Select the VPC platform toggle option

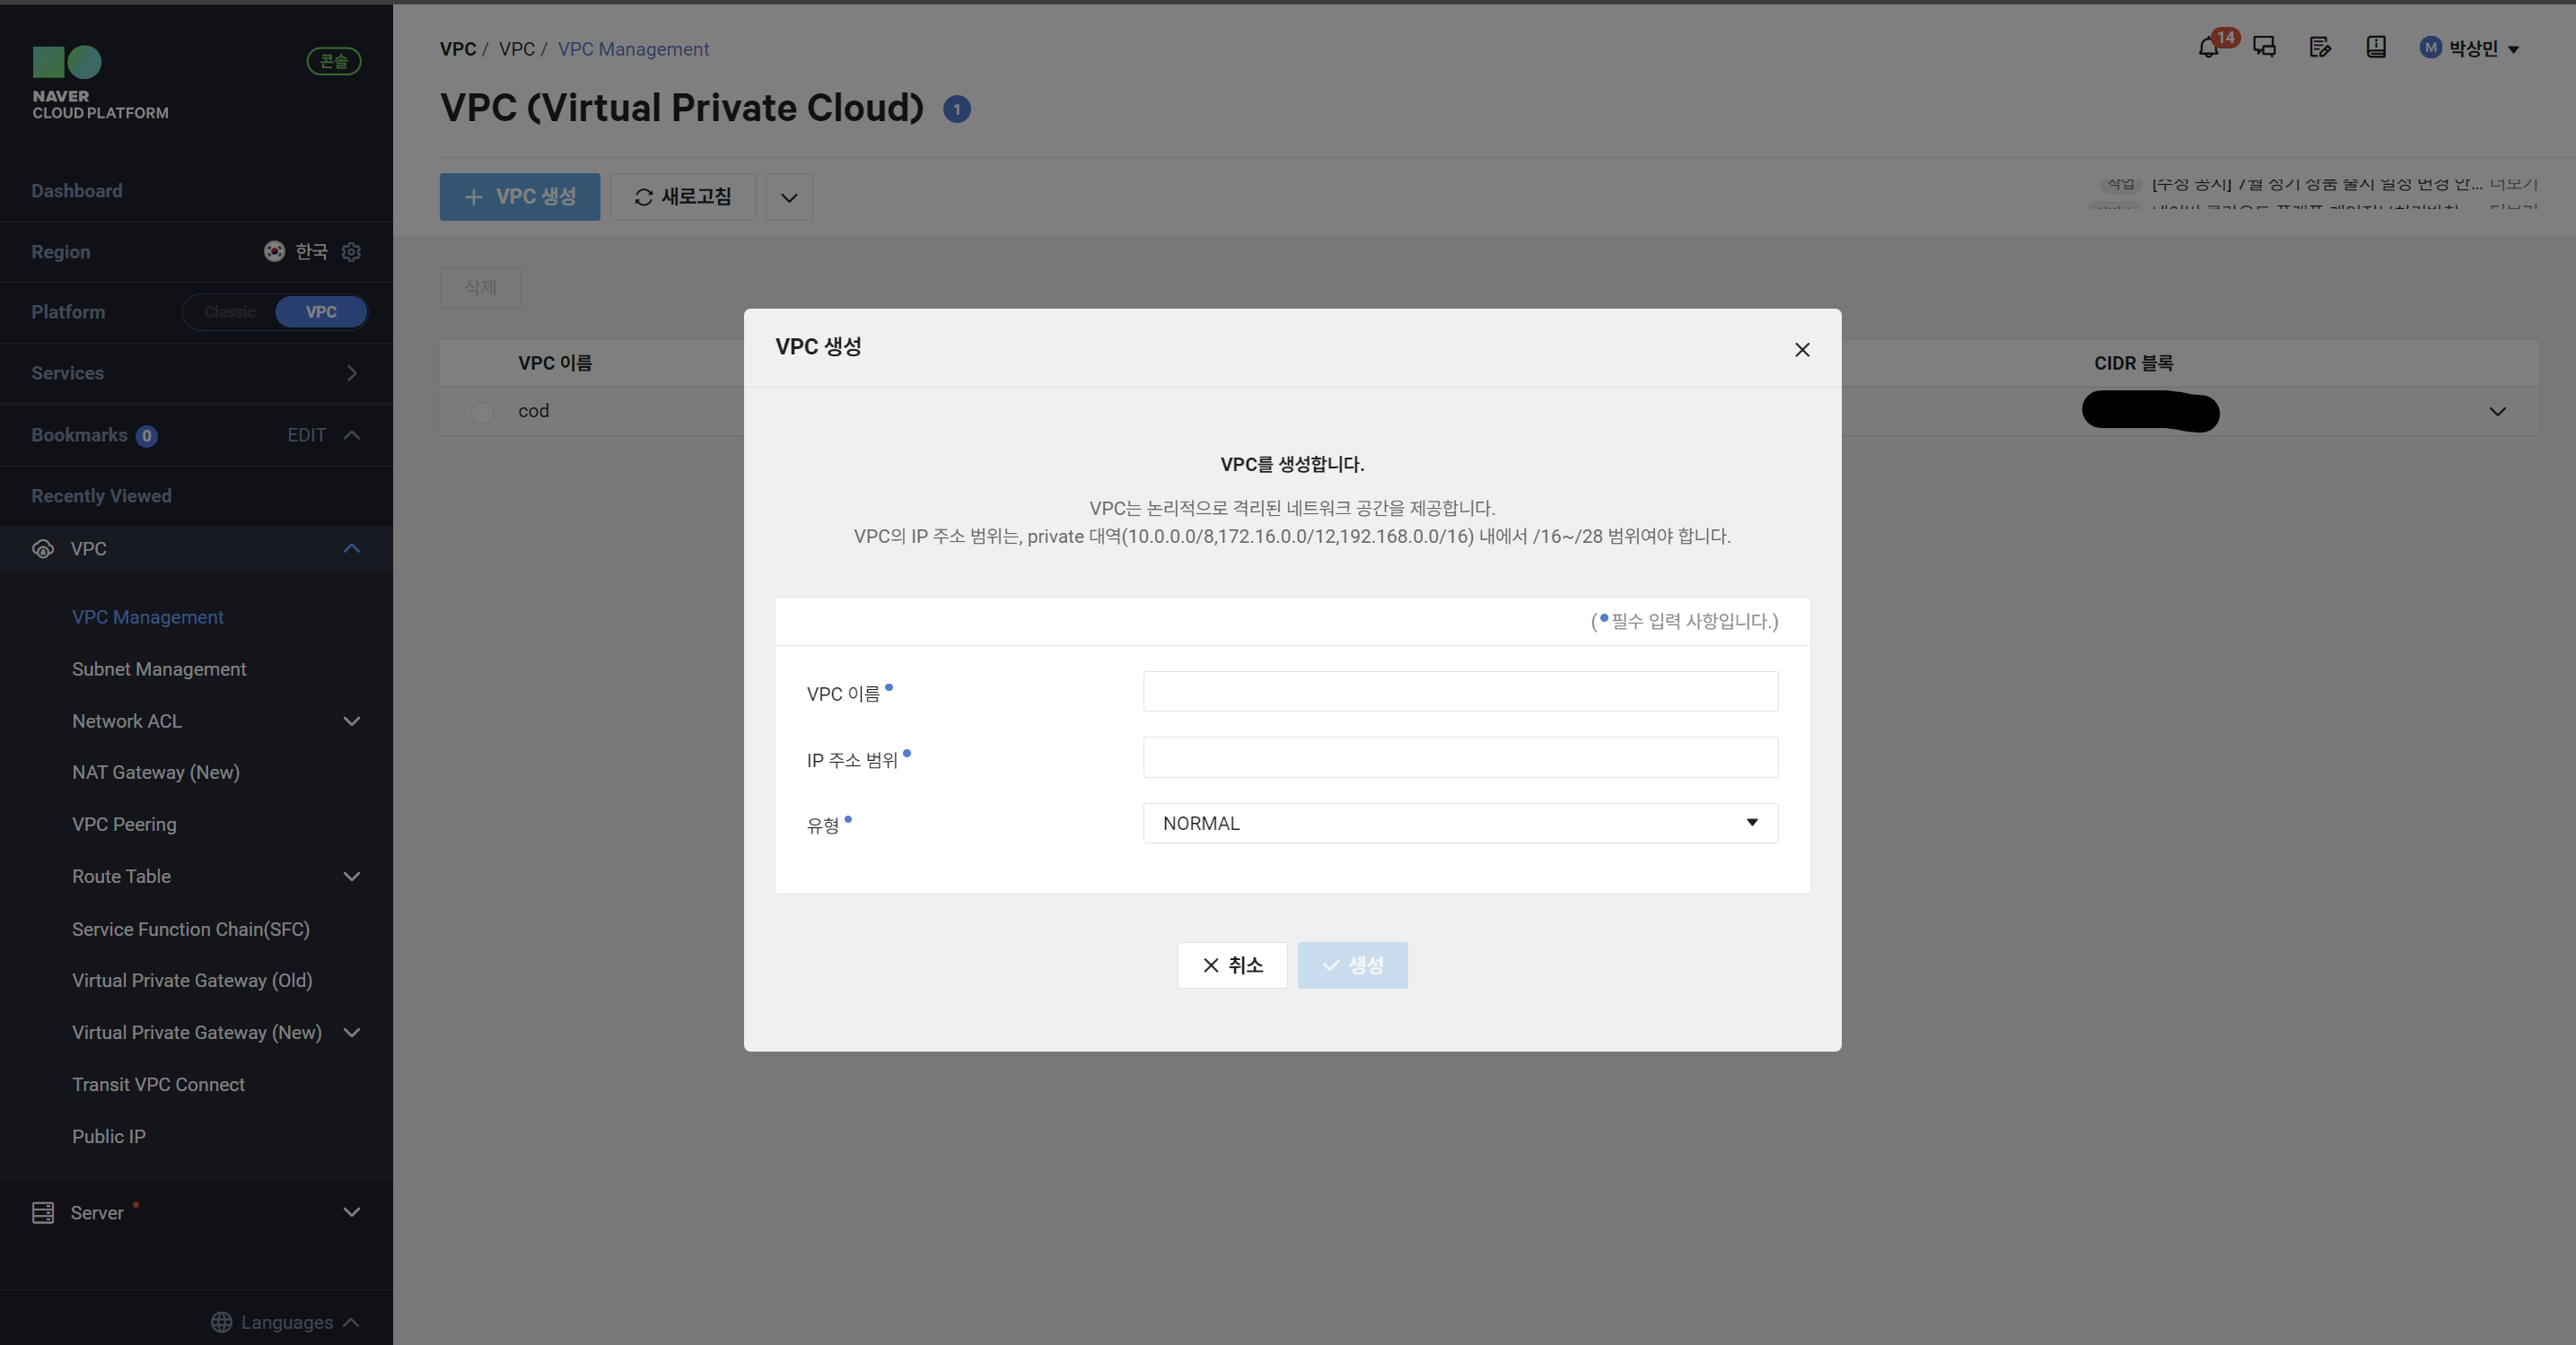click(321, 312)
